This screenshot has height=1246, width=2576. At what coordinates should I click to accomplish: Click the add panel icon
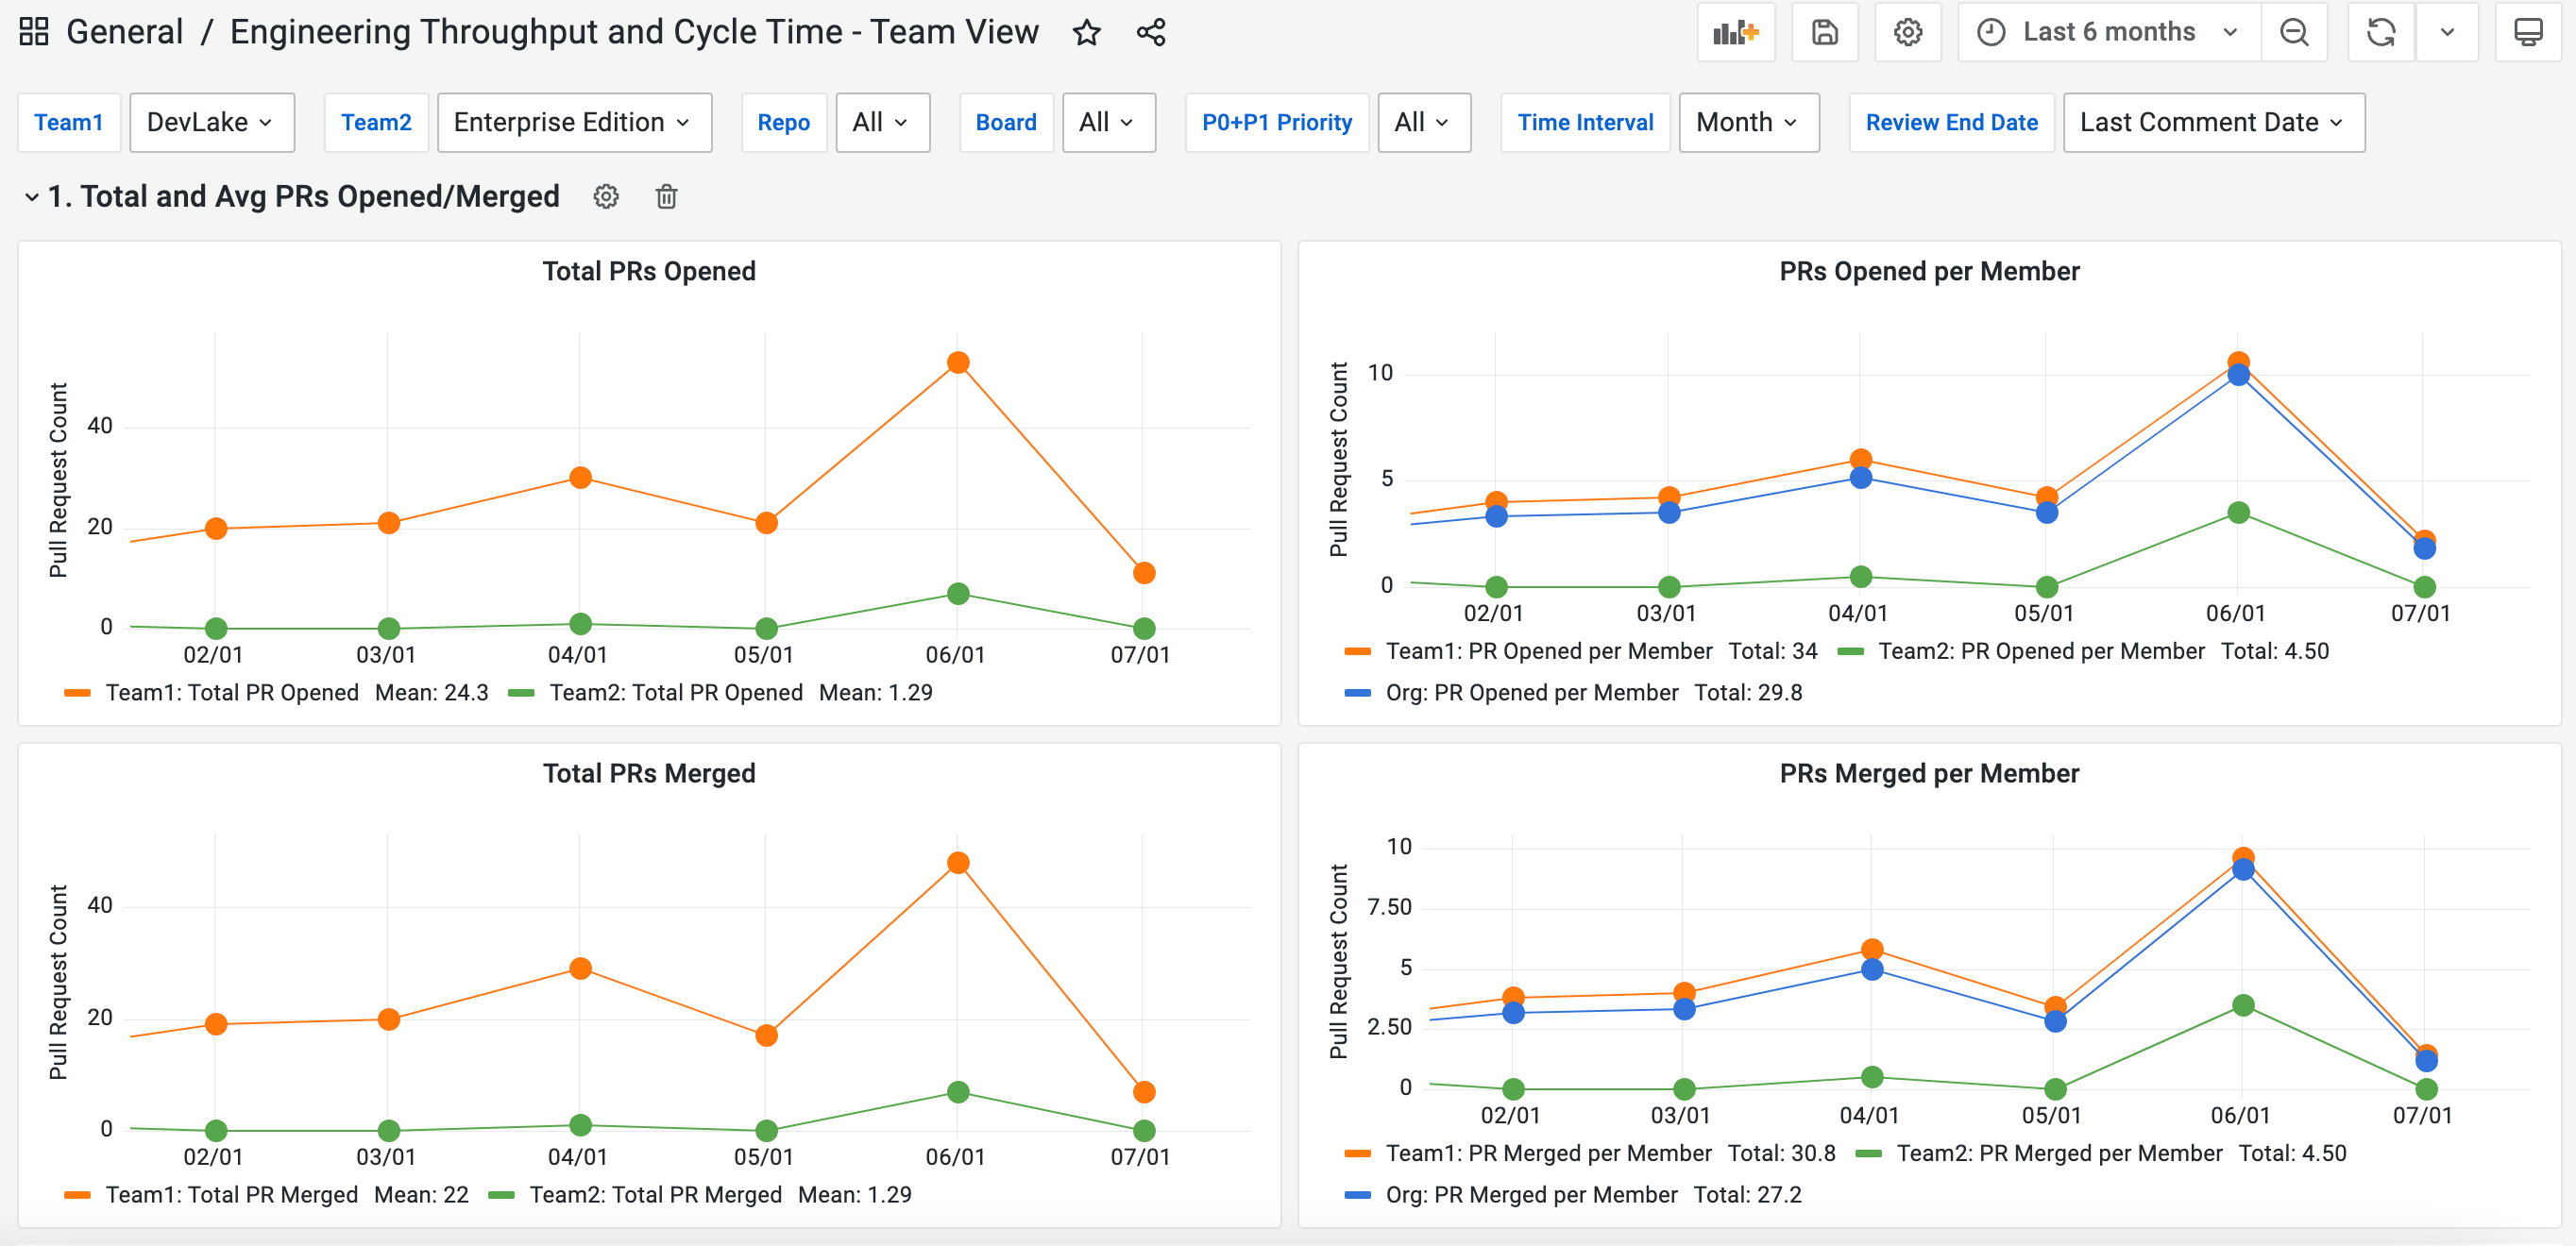[1735, 33]
